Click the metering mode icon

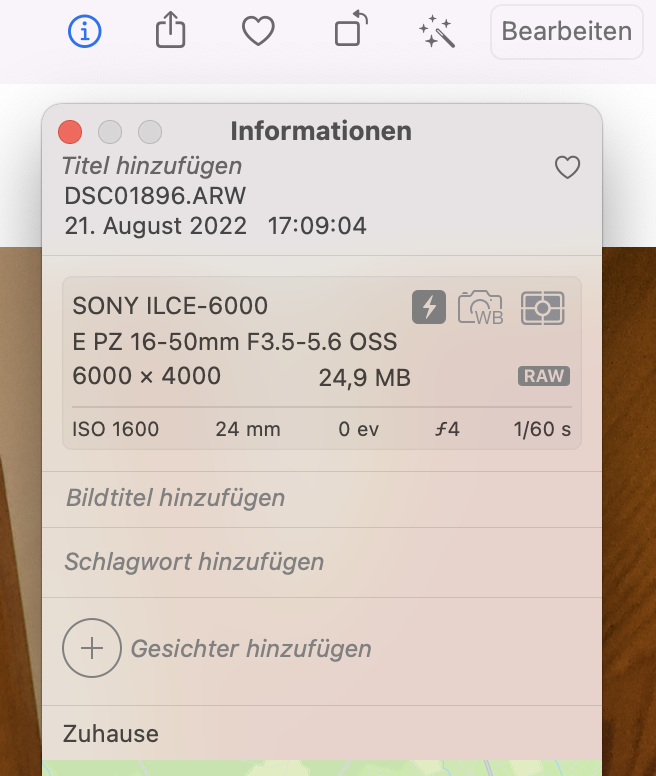[542, 307]
